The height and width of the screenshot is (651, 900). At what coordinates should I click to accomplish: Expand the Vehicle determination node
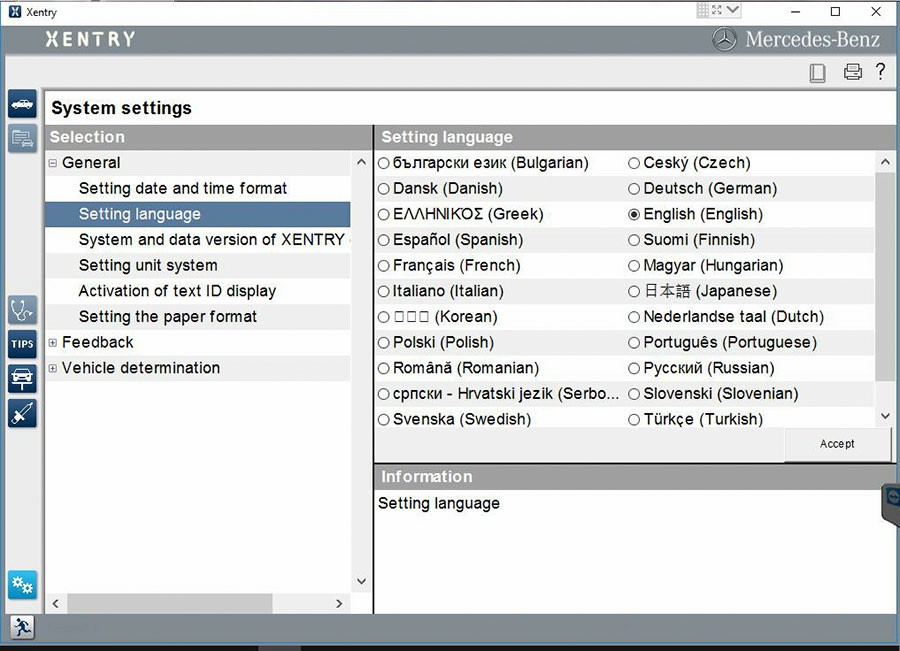(53, 368)
